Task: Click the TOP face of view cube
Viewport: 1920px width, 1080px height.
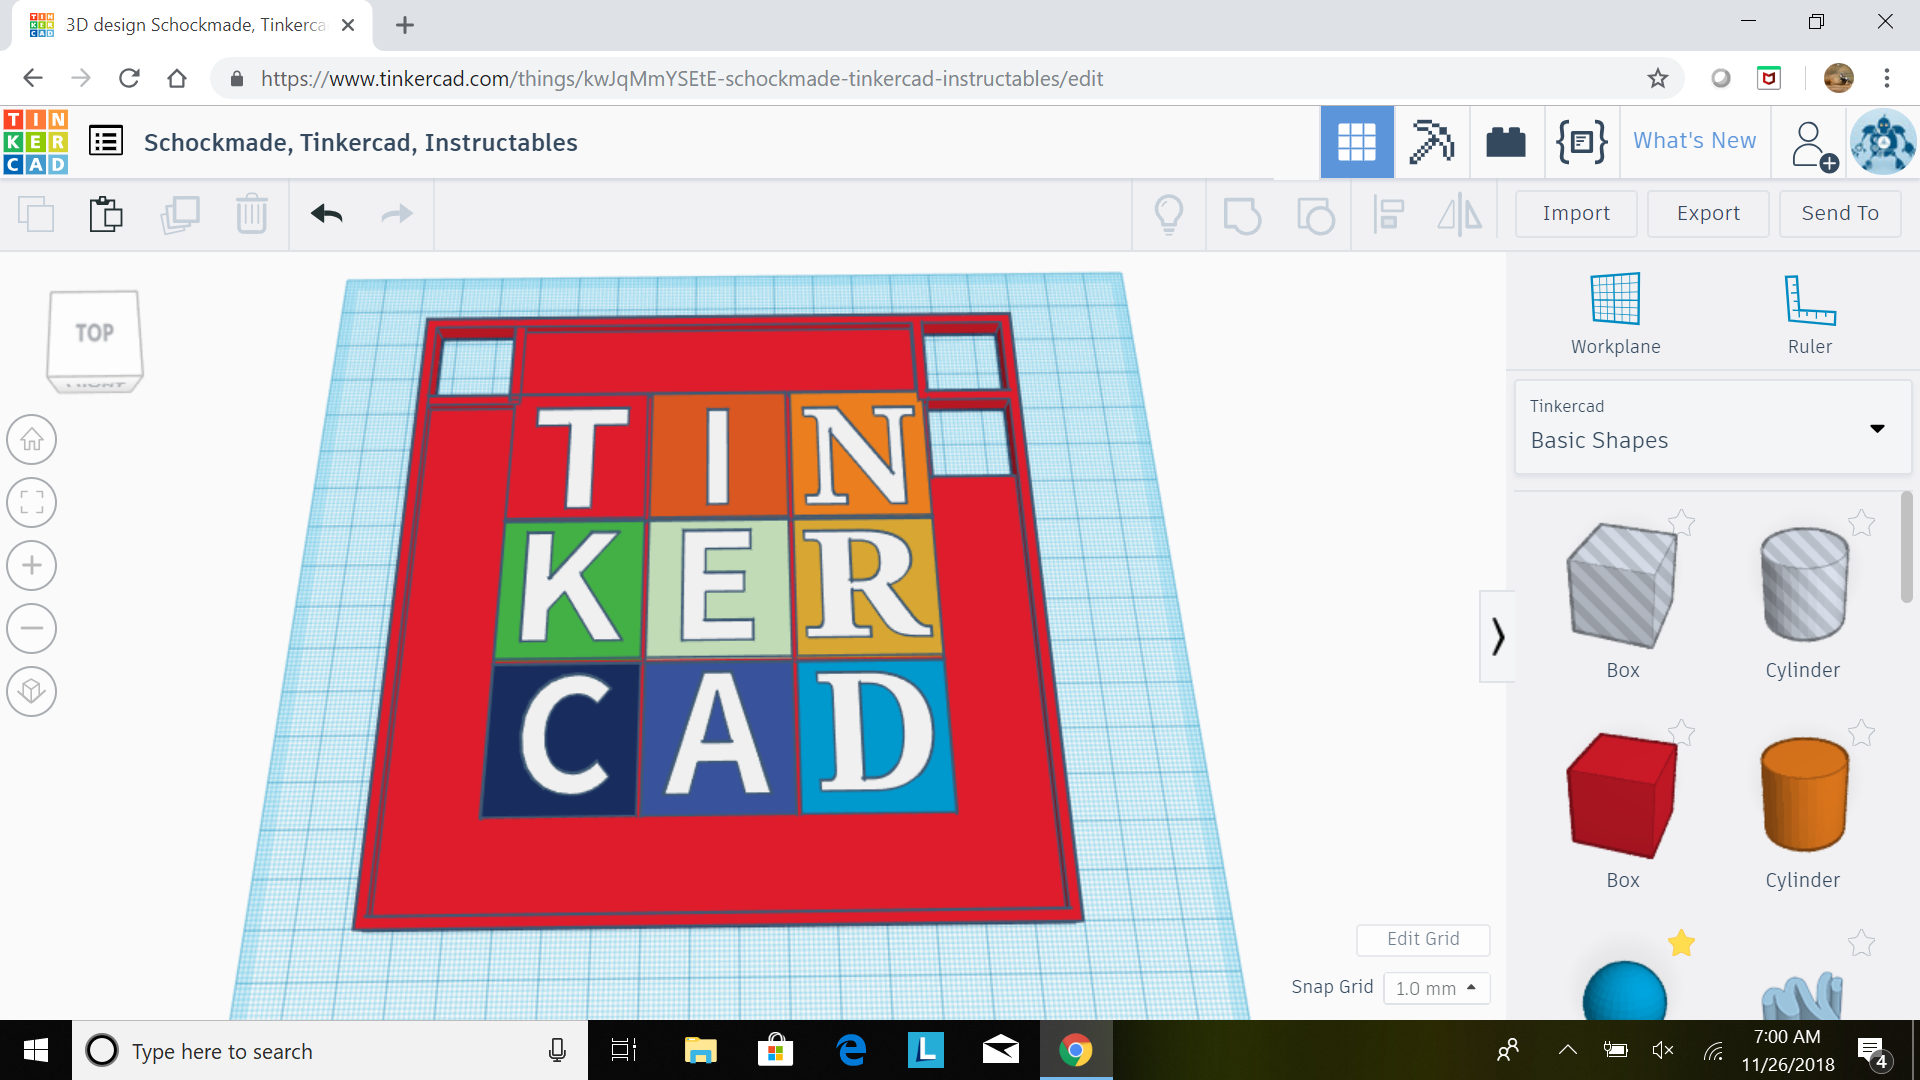Action: click(x=95, y=333)
